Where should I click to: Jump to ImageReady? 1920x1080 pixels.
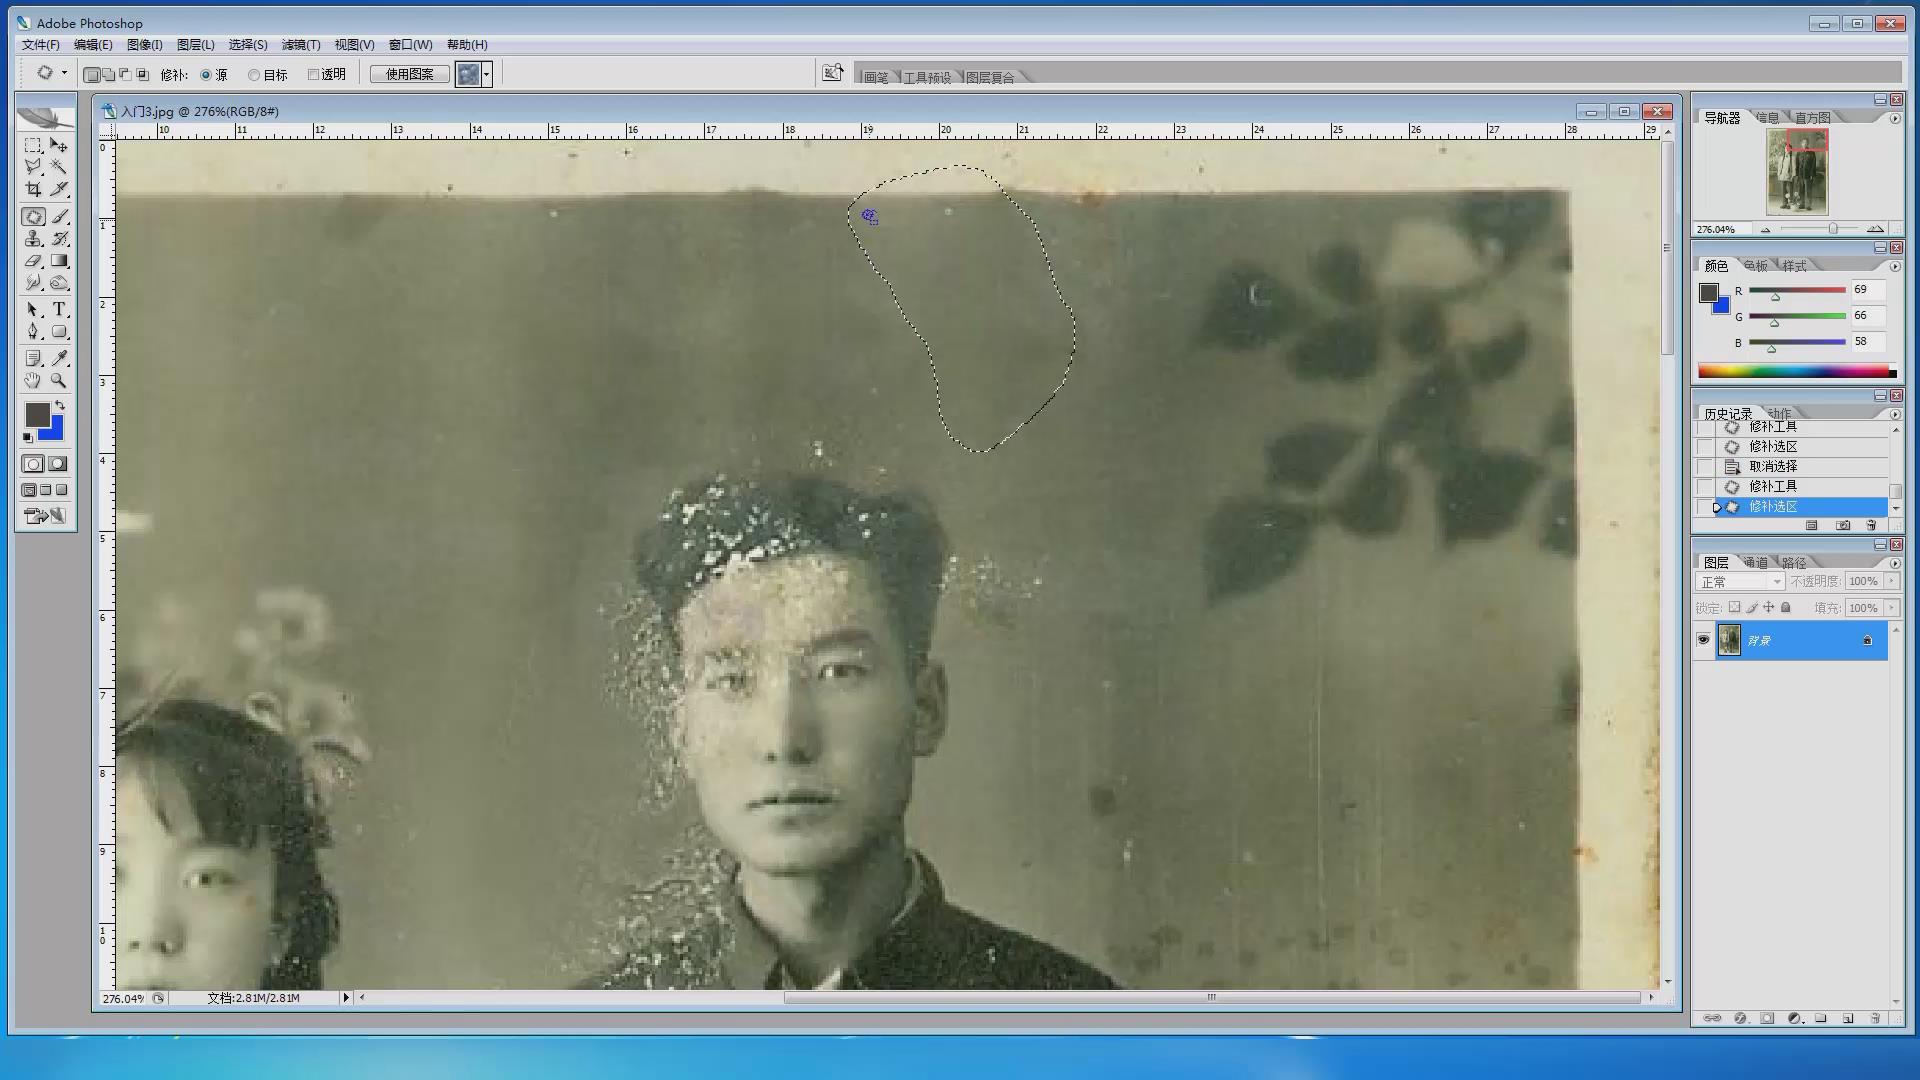45,516
